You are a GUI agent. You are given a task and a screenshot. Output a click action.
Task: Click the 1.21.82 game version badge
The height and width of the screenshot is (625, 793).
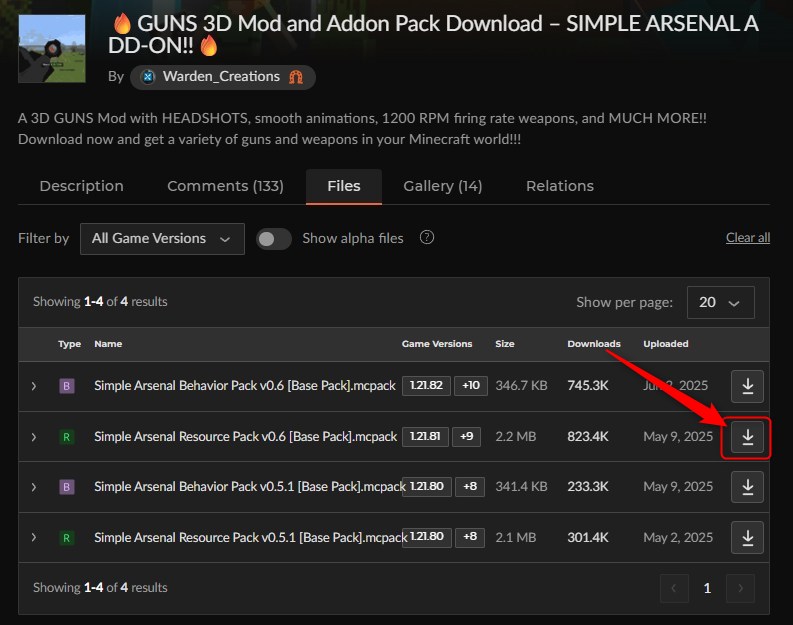coord(426,385)
